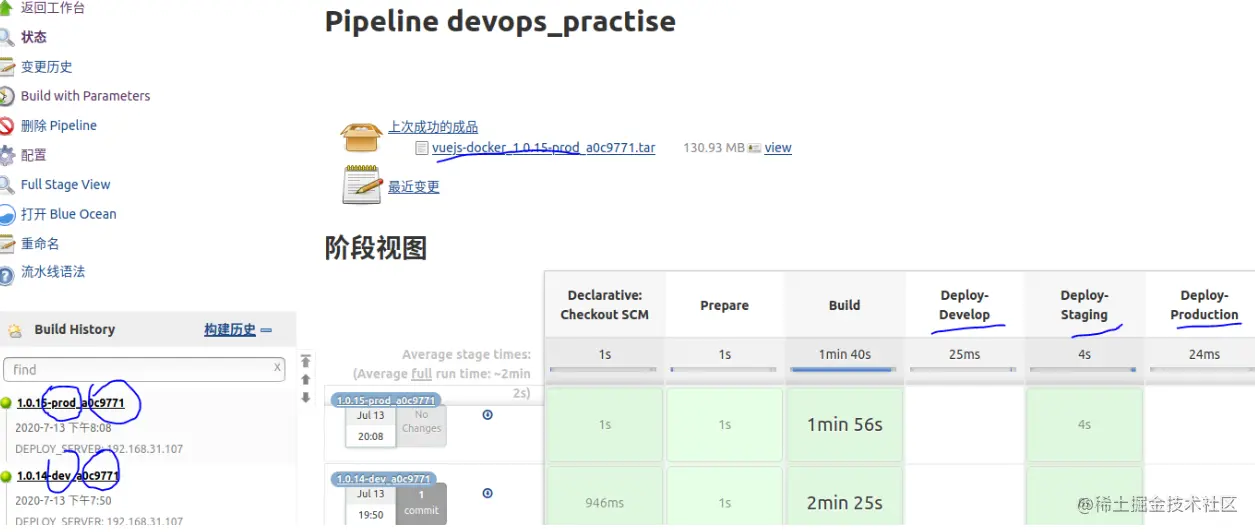The height and width of the screenshot is (532, 1255).
Task: Open 流水线语法 link
Action: point(53,272)
